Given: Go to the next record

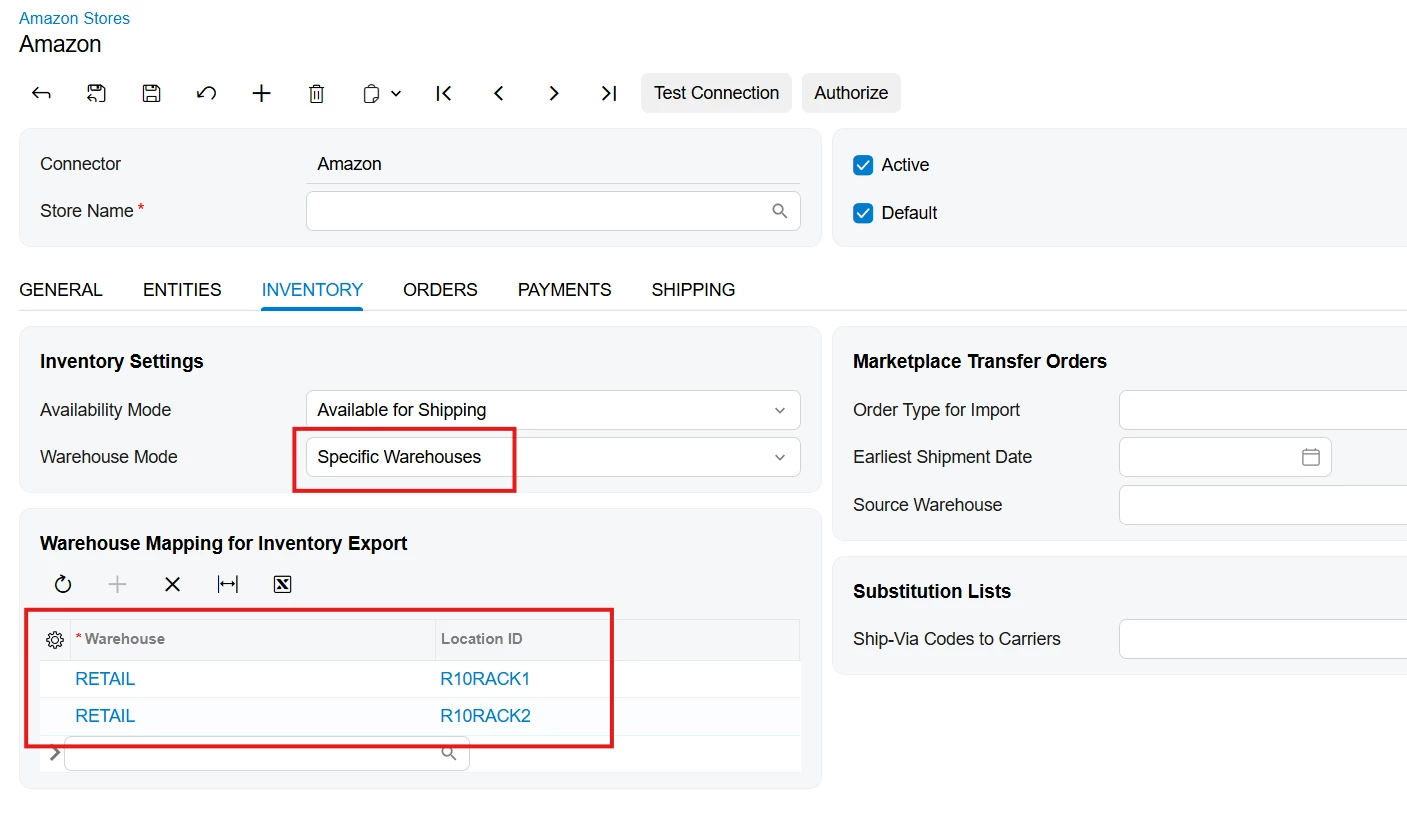Looking at the screenshot, I should (x=553, y=93).
